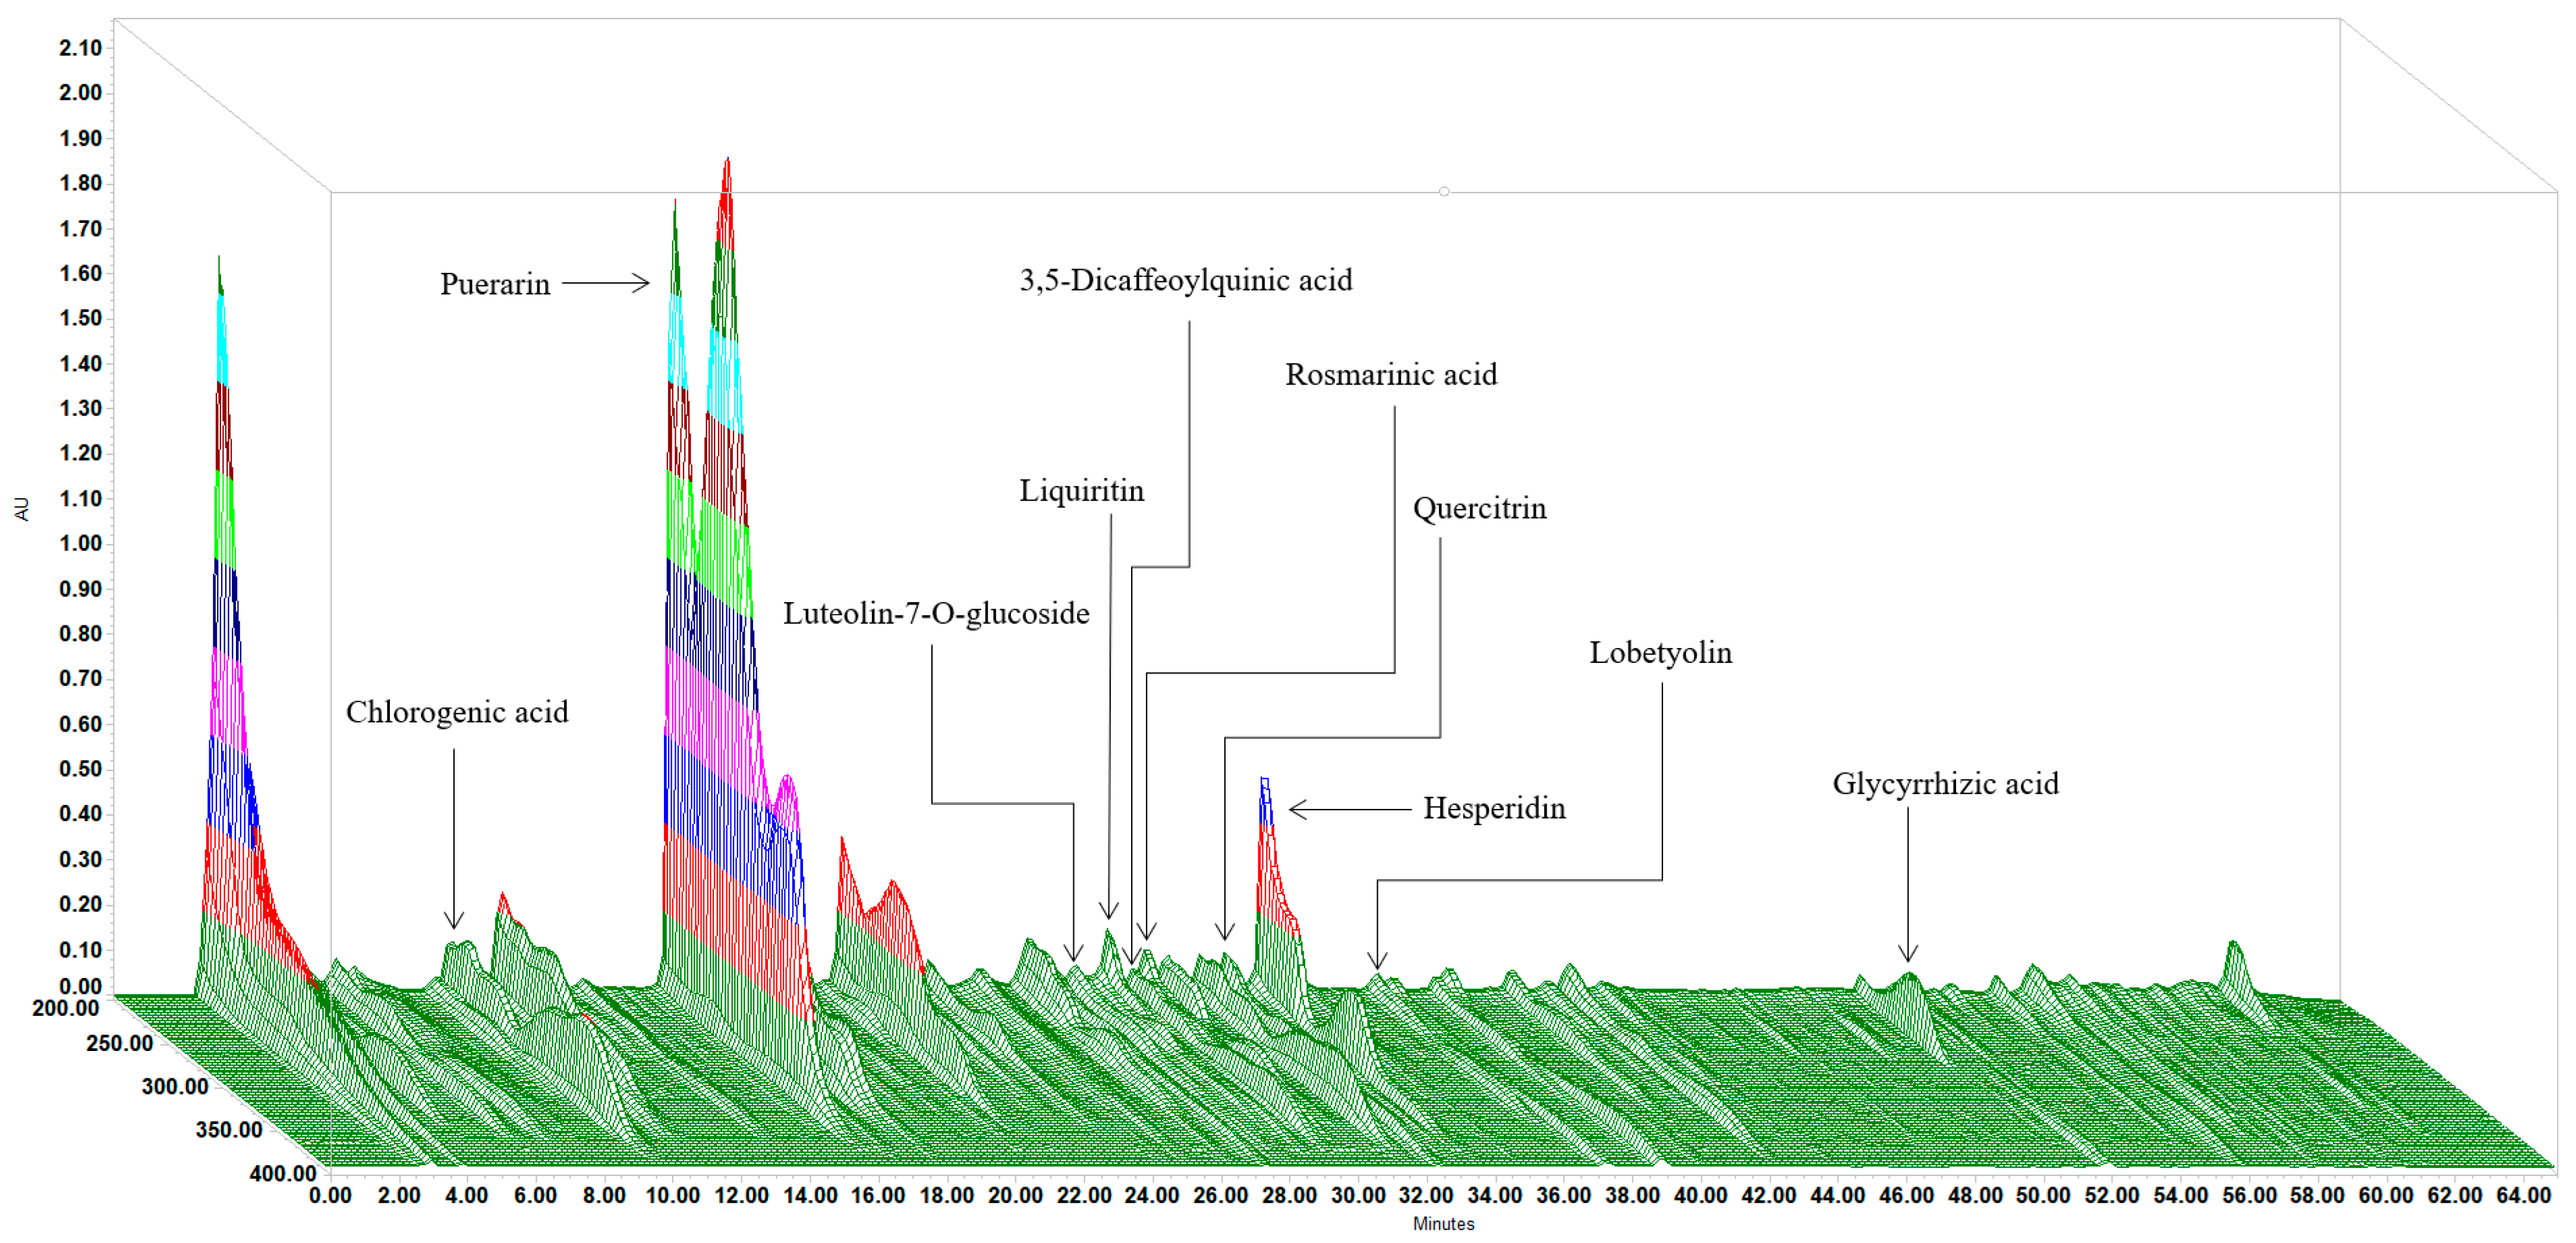The height and width of the screenshot is (1243, 2576).
Task: Select the Liquiritin annotation
Action: coord(1081,491)
